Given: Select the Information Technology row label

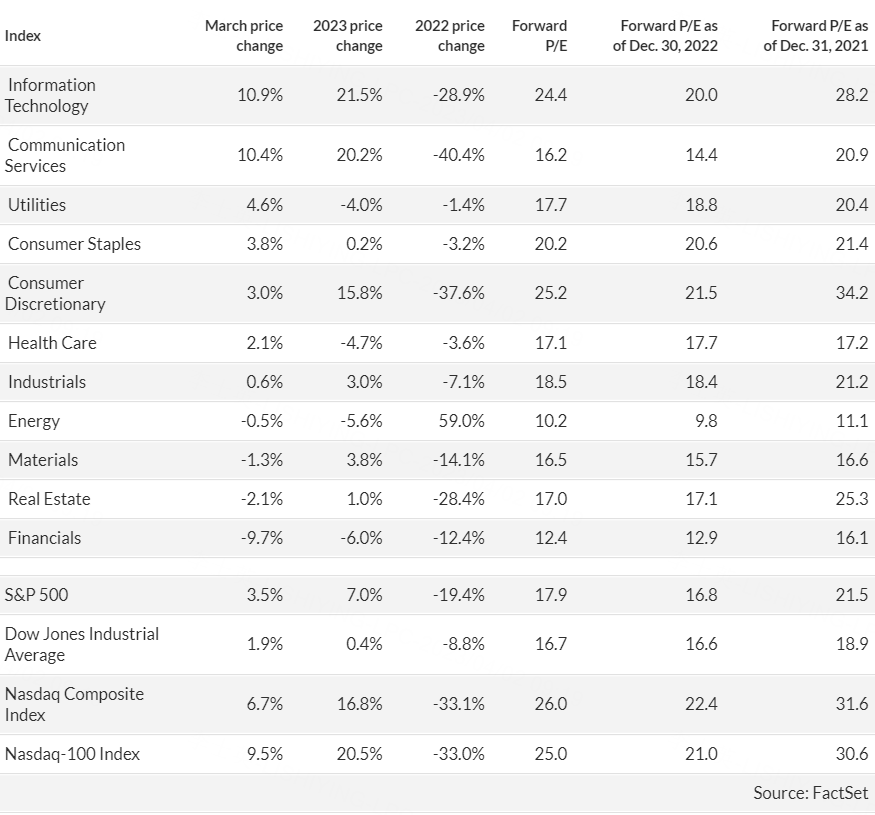Looking at the screenshot, I should pyautogui.click(x=50, y=95).
